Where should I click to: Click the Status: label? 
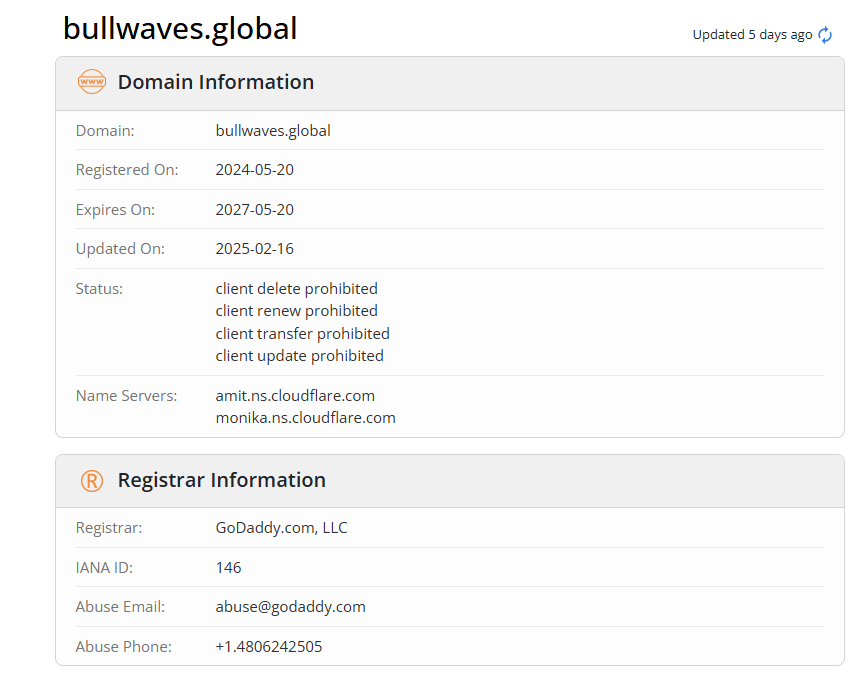click(x=99, y=289)
